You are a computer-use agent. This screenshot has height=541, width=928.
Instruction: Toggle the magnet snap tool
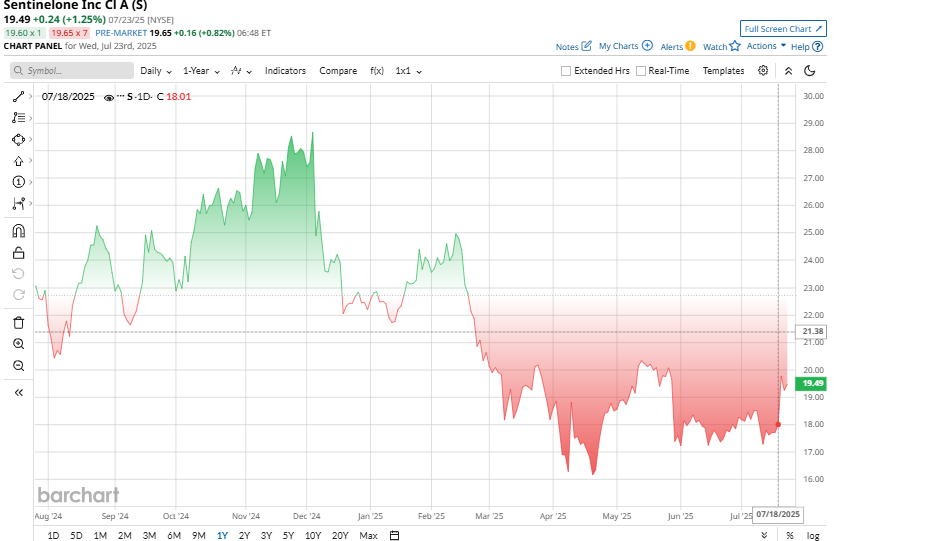click(x=18, y=231)
